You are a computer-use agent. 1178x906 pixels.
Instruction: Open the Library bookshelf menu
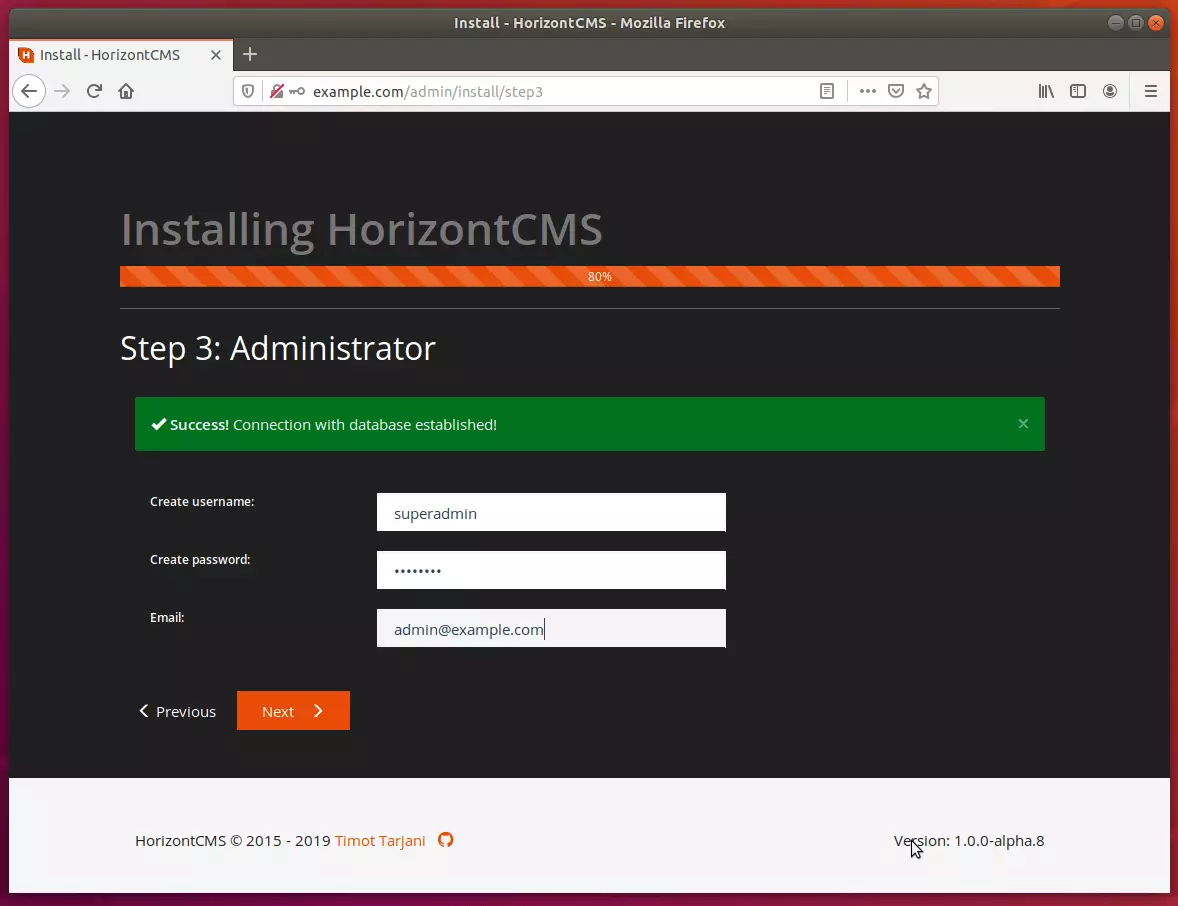1046,92
